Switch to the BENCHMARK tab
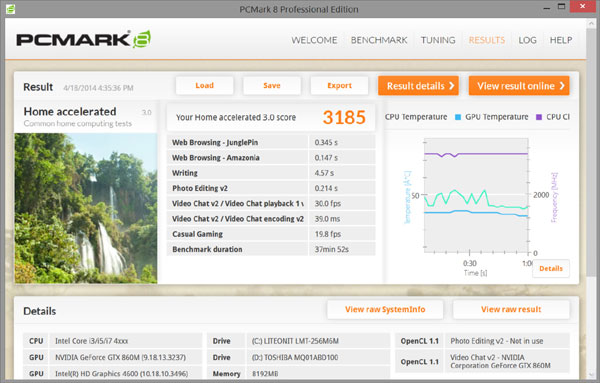Viewport: 600px width, 383px height. point(379,40)
